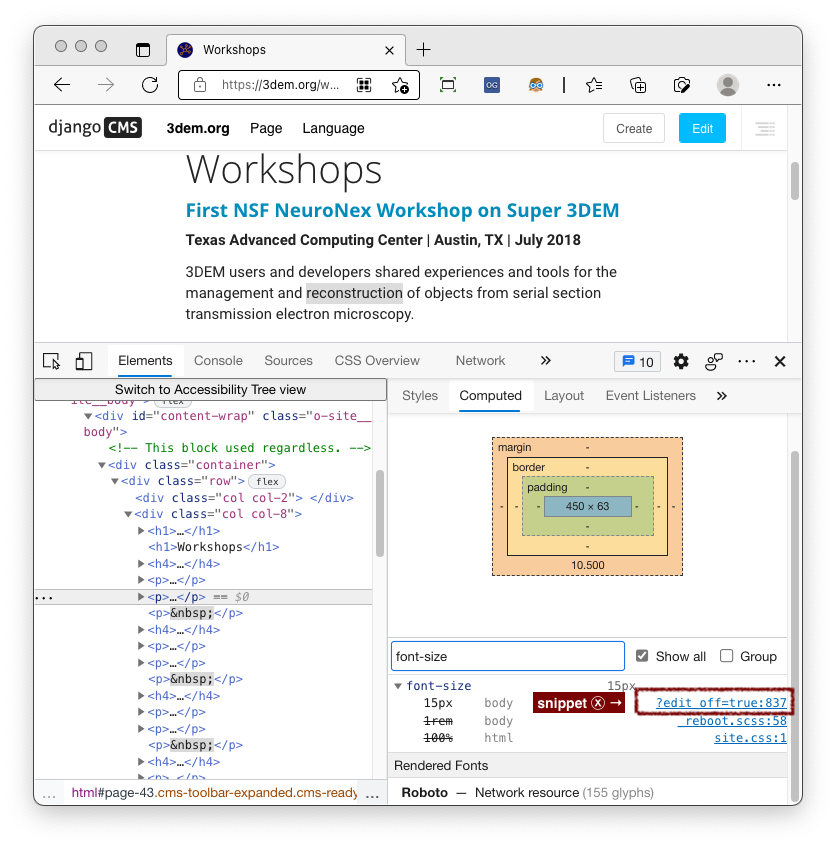Reload the current page

150,85
